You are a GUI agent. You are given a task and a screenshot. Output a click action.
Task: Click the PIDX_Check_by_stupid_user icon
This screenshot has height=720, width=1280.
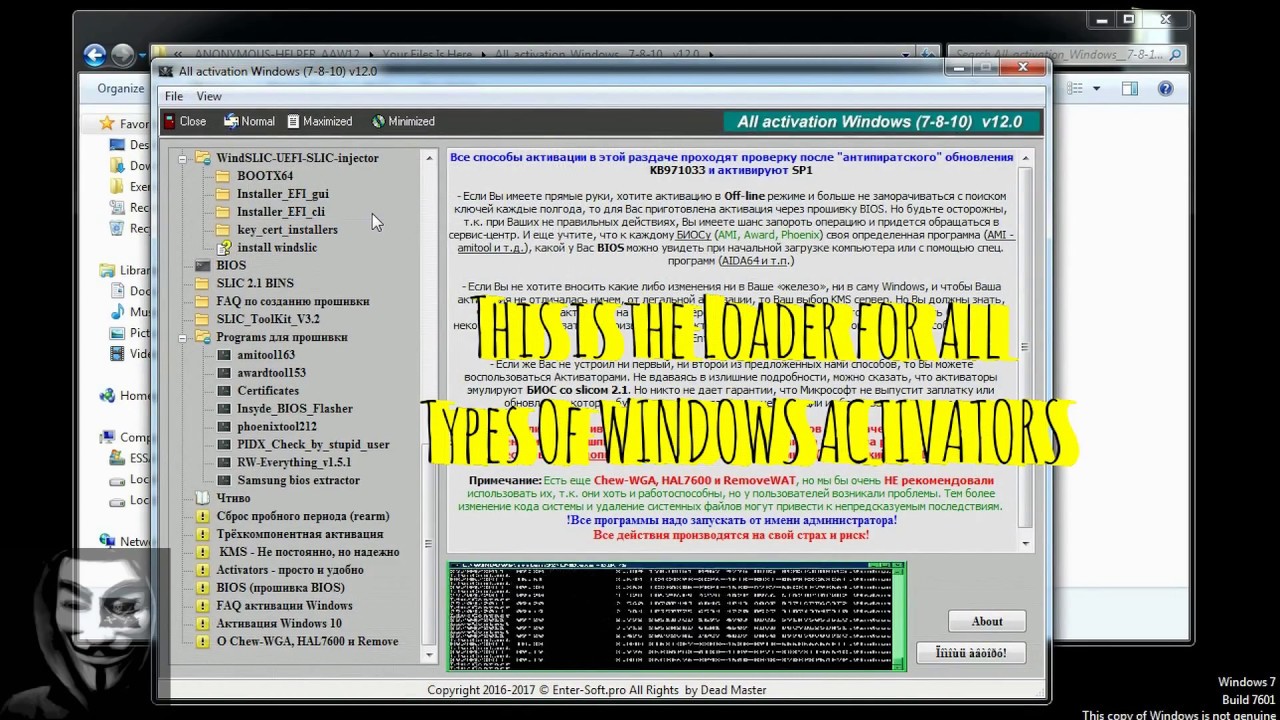[x=223, y=445]
